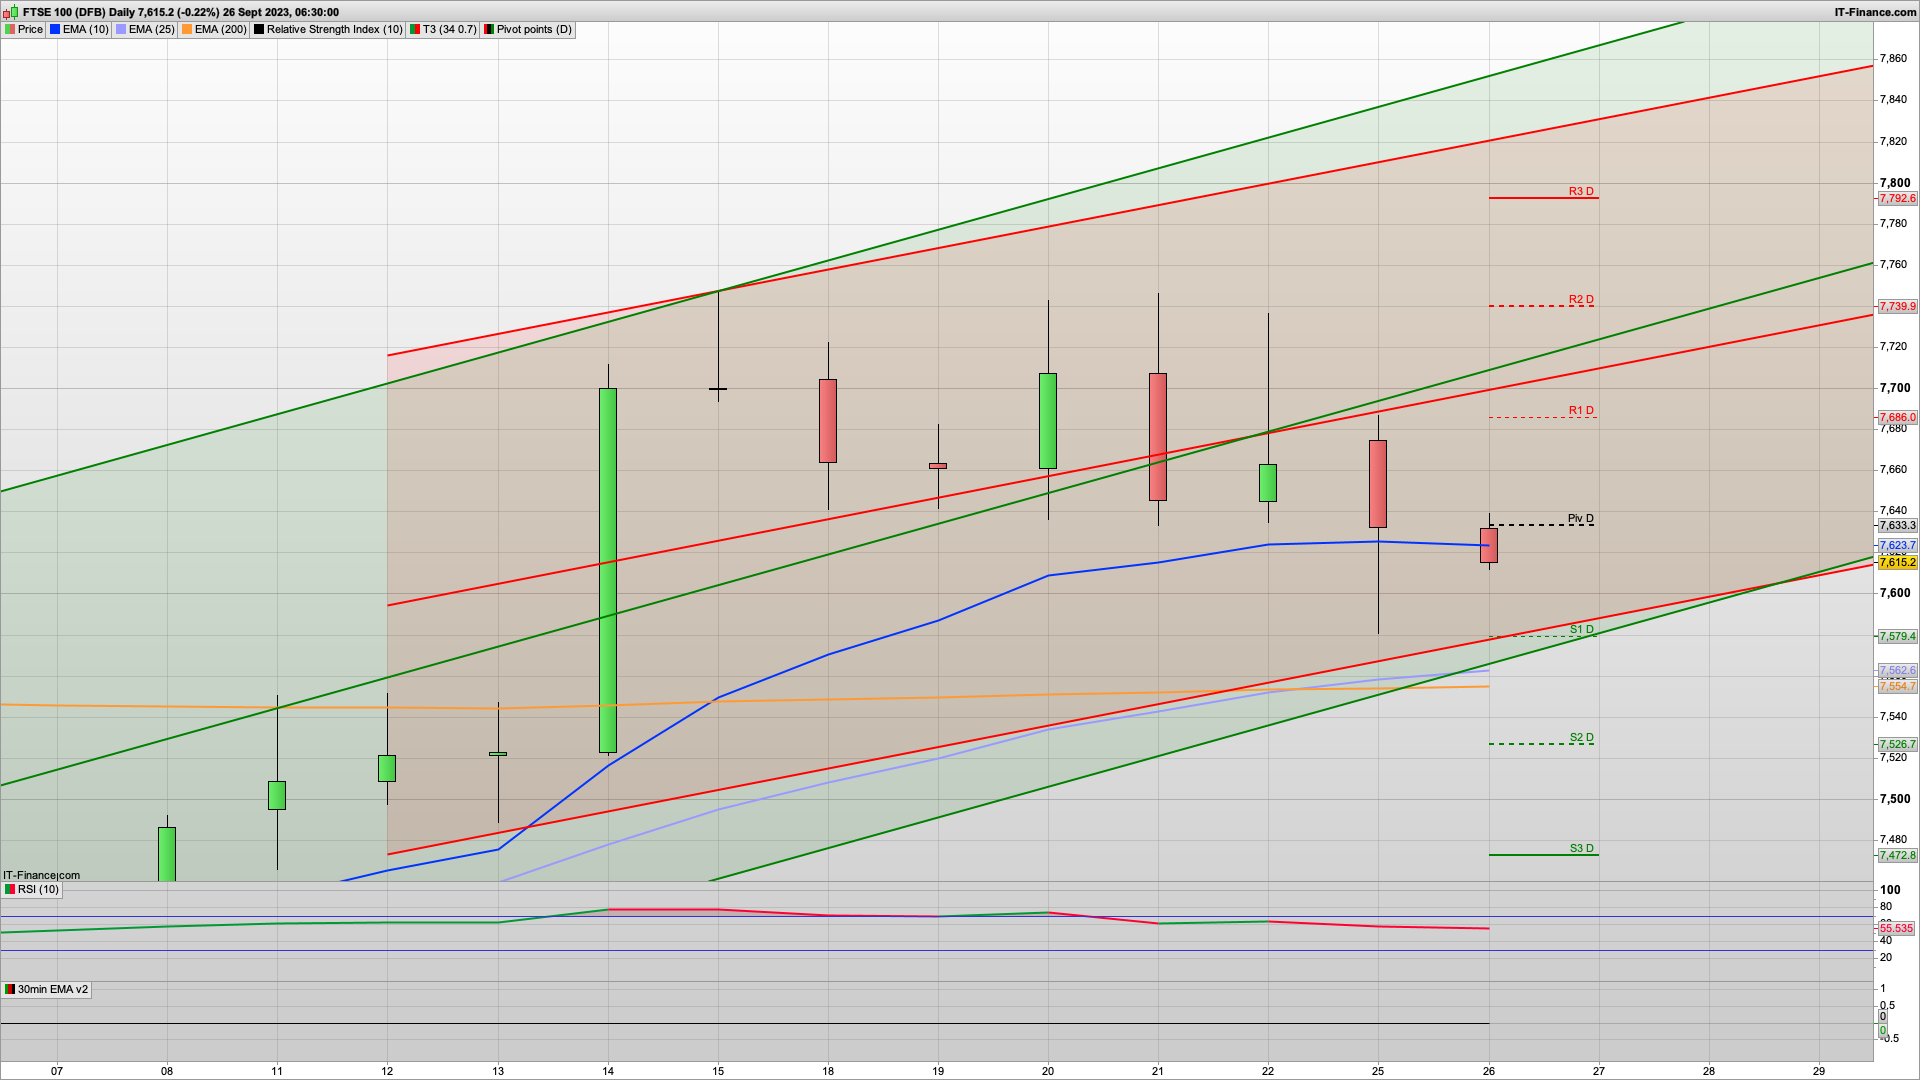The width and height of the screenshot is (1920, 1080).
Task: Click date label 20 on time axis
Action: point(1048,1070)
